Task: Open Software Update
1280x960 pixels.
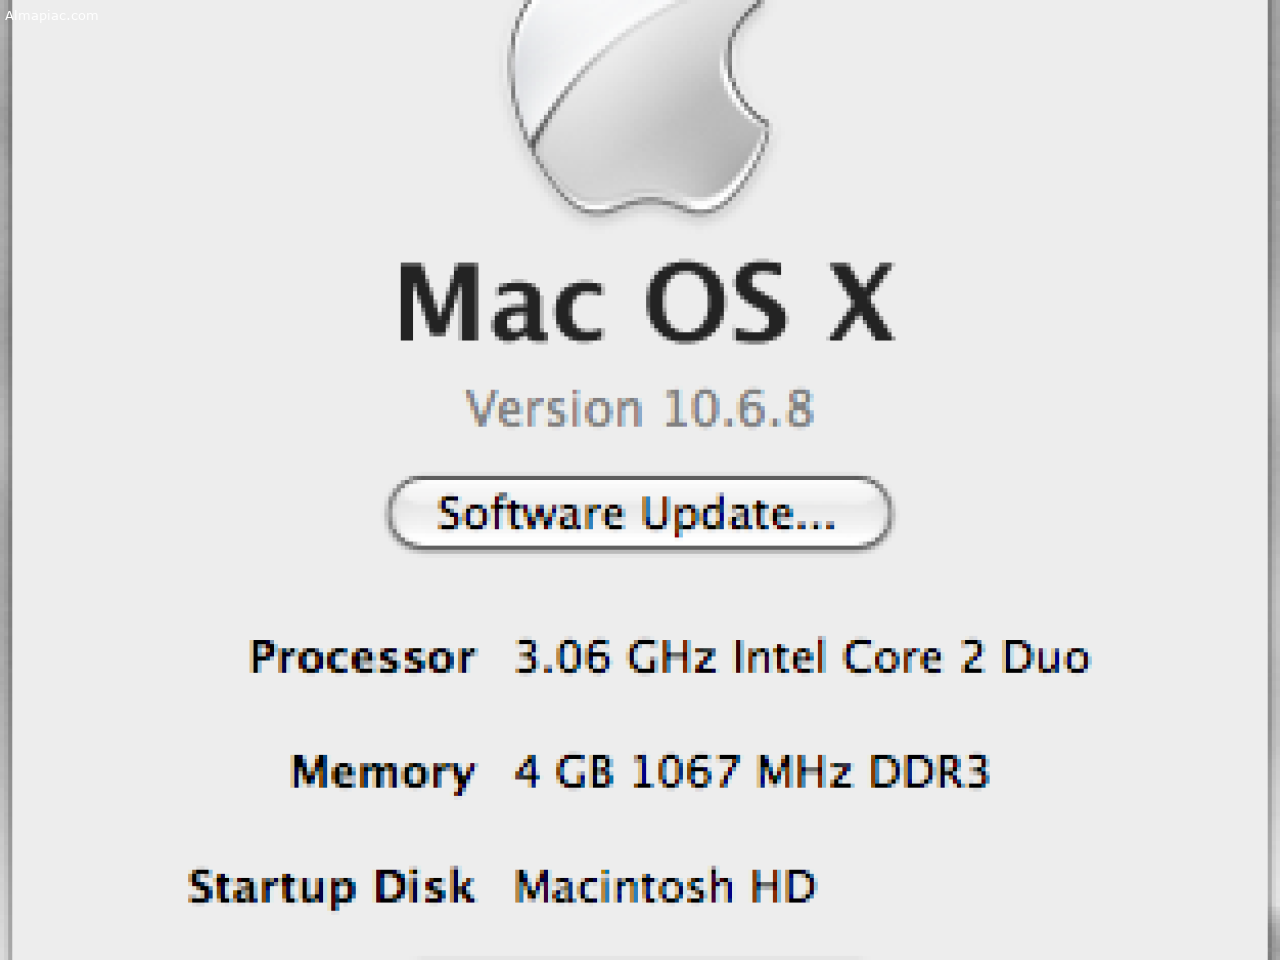Action: tap(640, 513)
